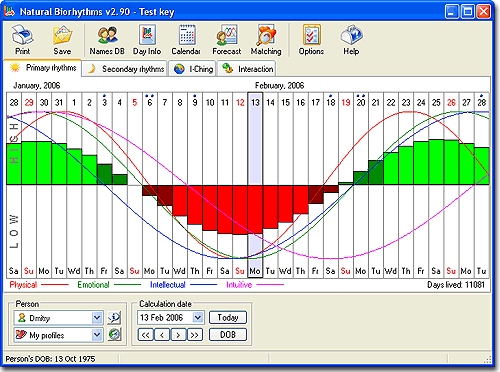Minimize the Natural Biorhythms window

coord(452,12)
